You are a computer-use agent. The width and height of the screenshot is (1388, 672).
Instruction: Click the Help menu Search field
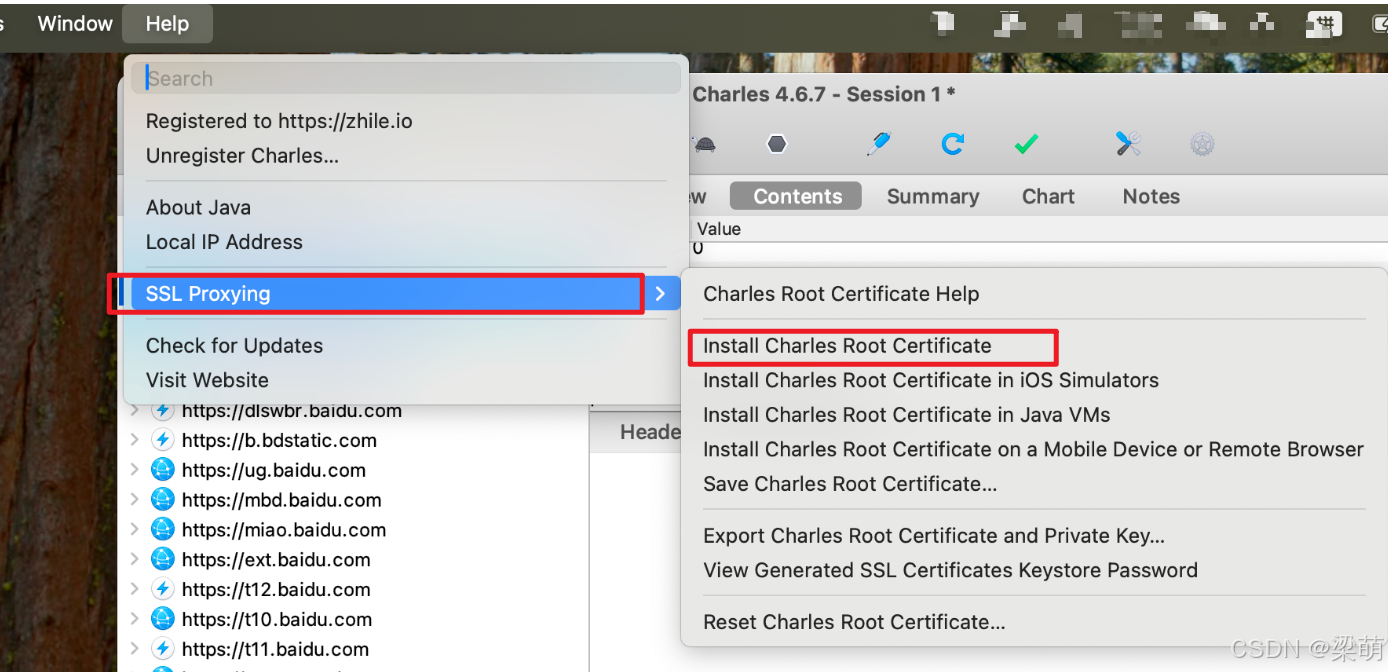[x=406, y=78]
